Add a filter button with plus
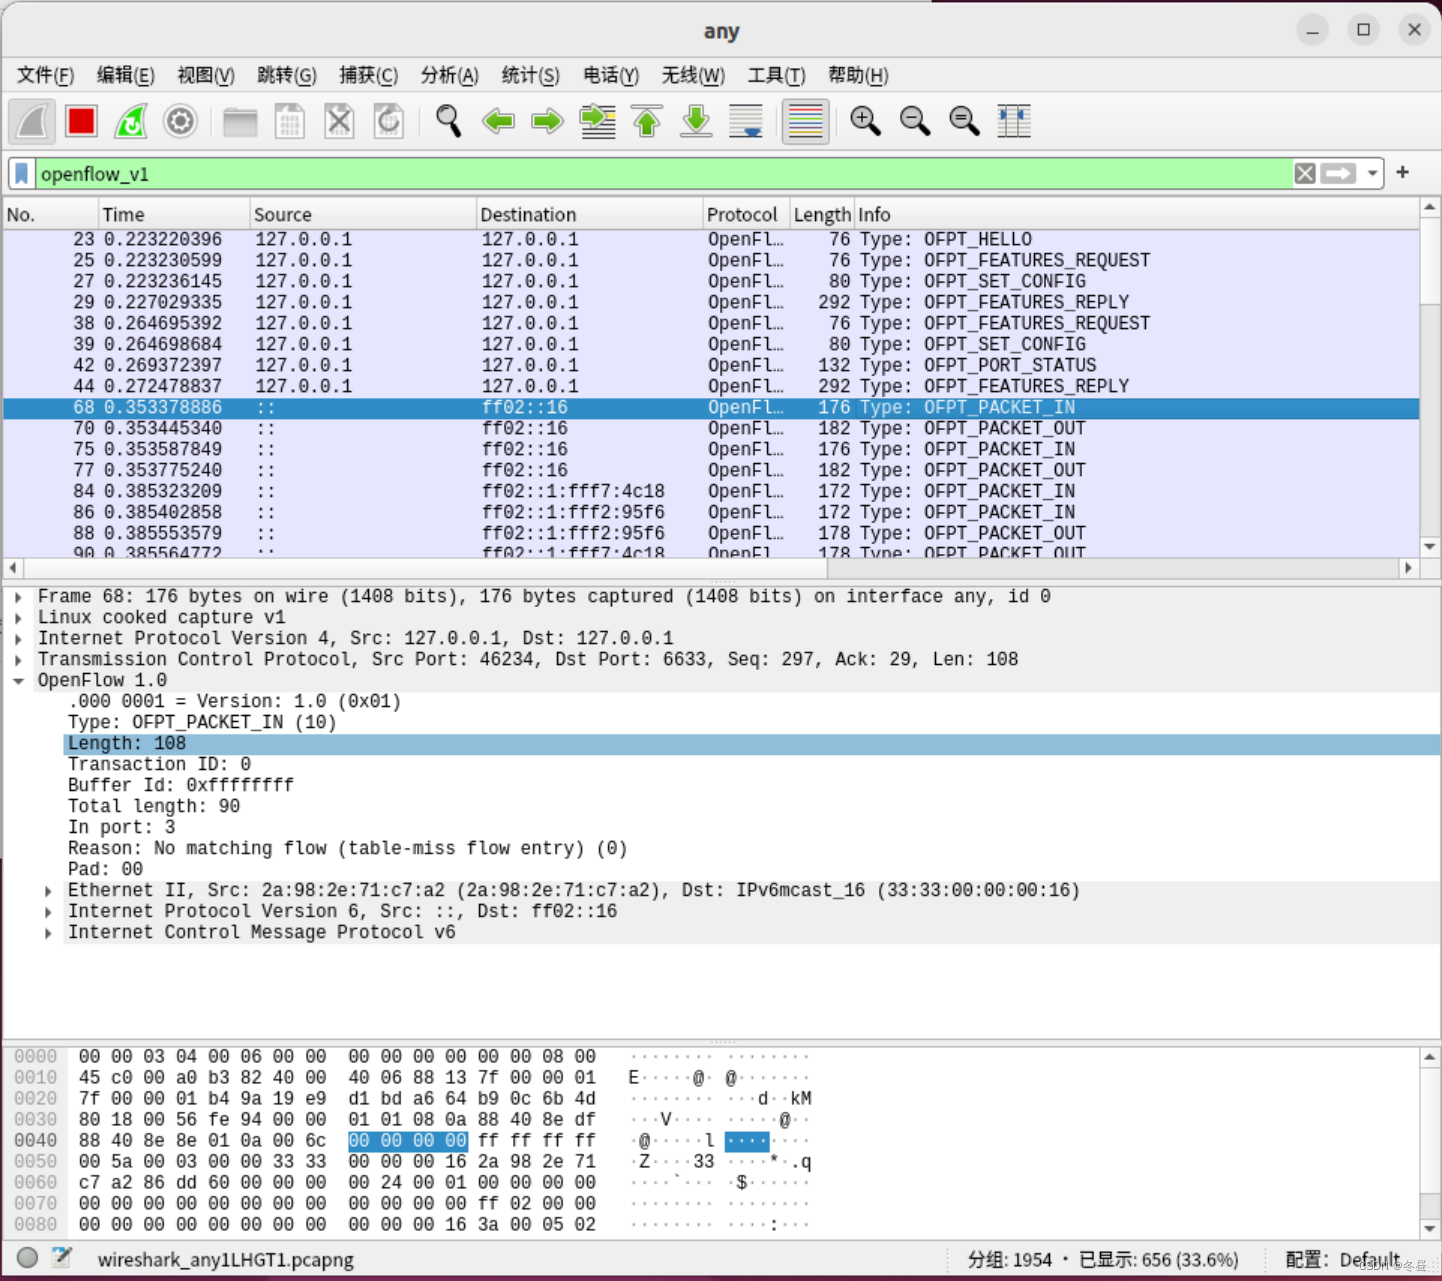This screenshot has width=1442, height=1281. click(1403, 173)
